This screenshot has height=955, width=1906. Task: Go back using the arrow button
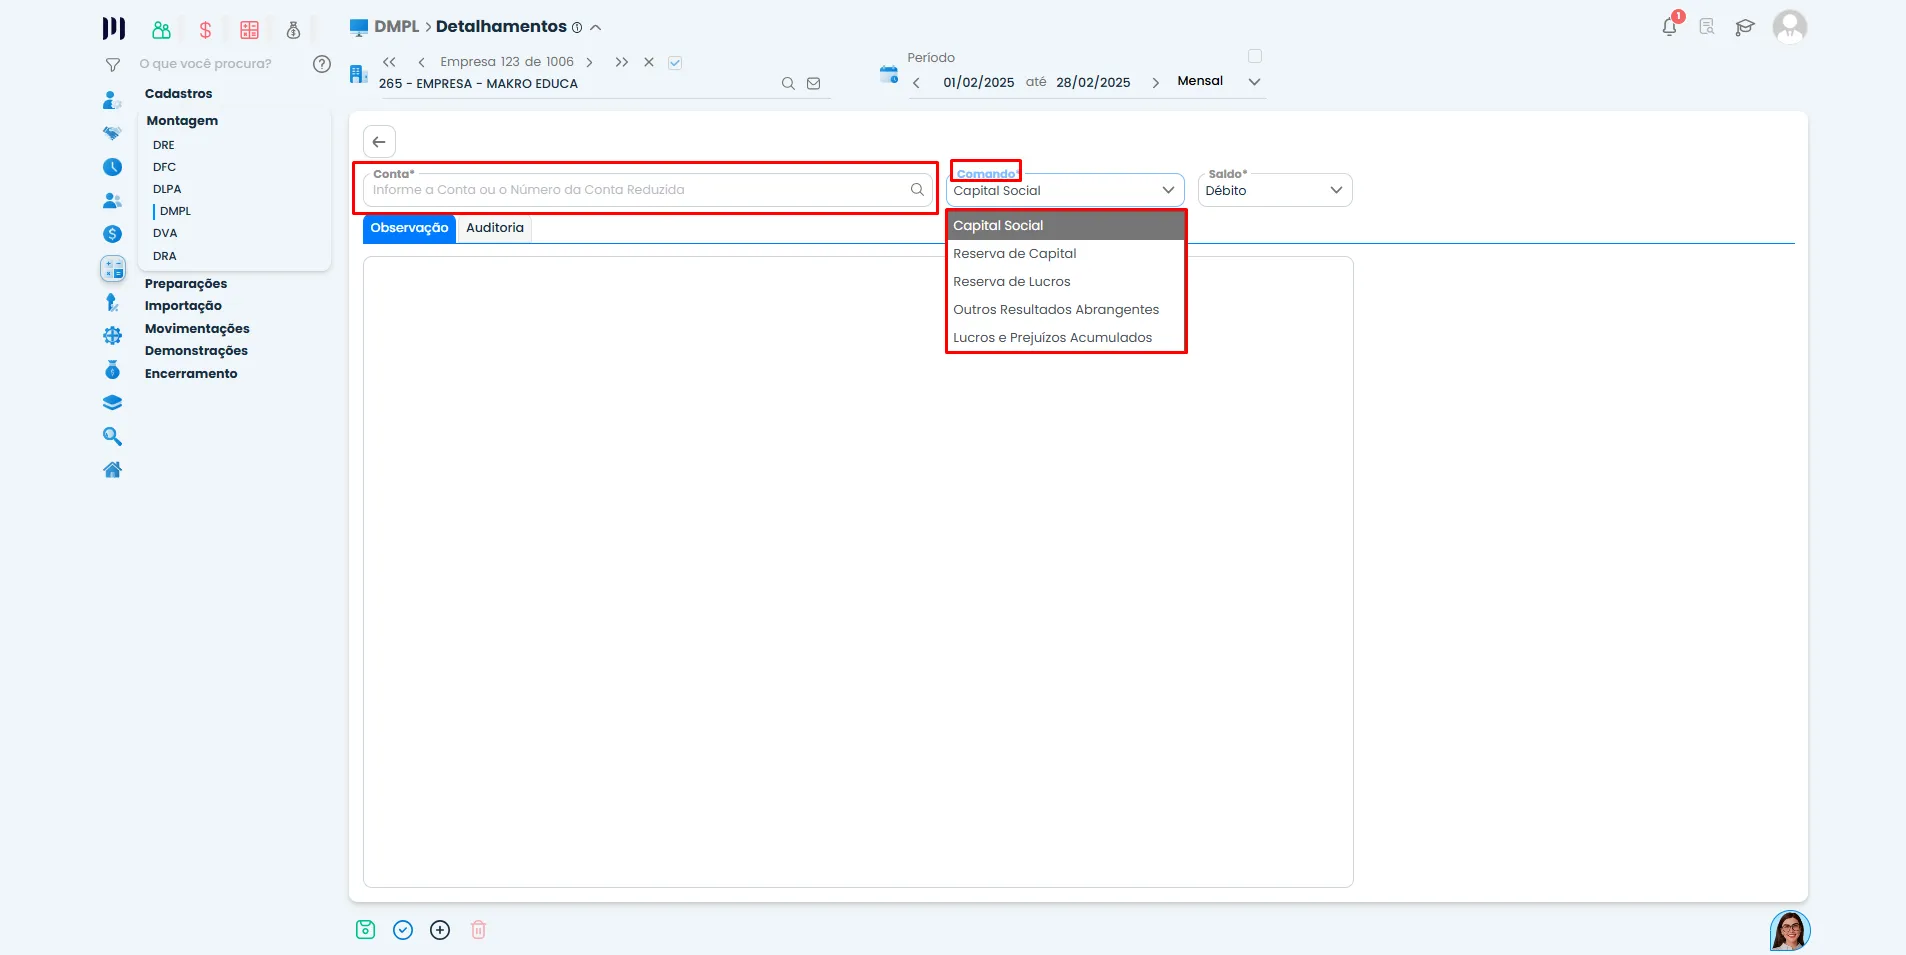[x=379, y=142]
